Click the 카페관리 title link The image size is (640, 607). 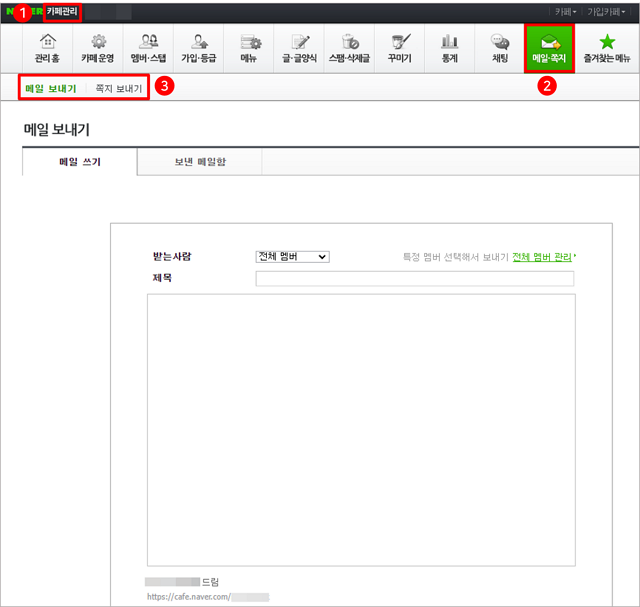pyautogui.click(x=61, y=11)
